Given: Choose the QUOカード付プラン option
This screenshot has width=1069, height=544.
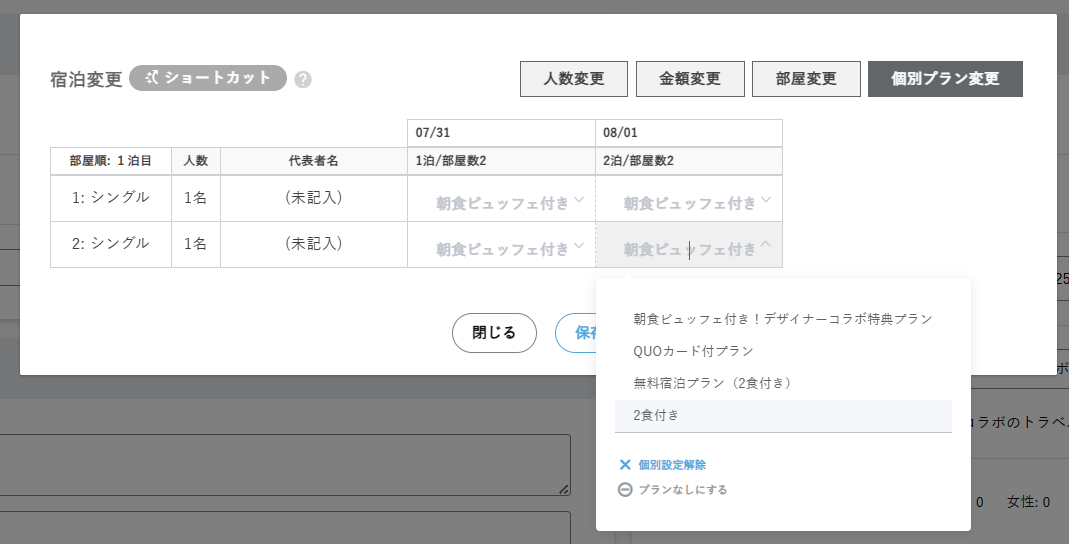Looking at the screenshot, I should coord(693,351).
